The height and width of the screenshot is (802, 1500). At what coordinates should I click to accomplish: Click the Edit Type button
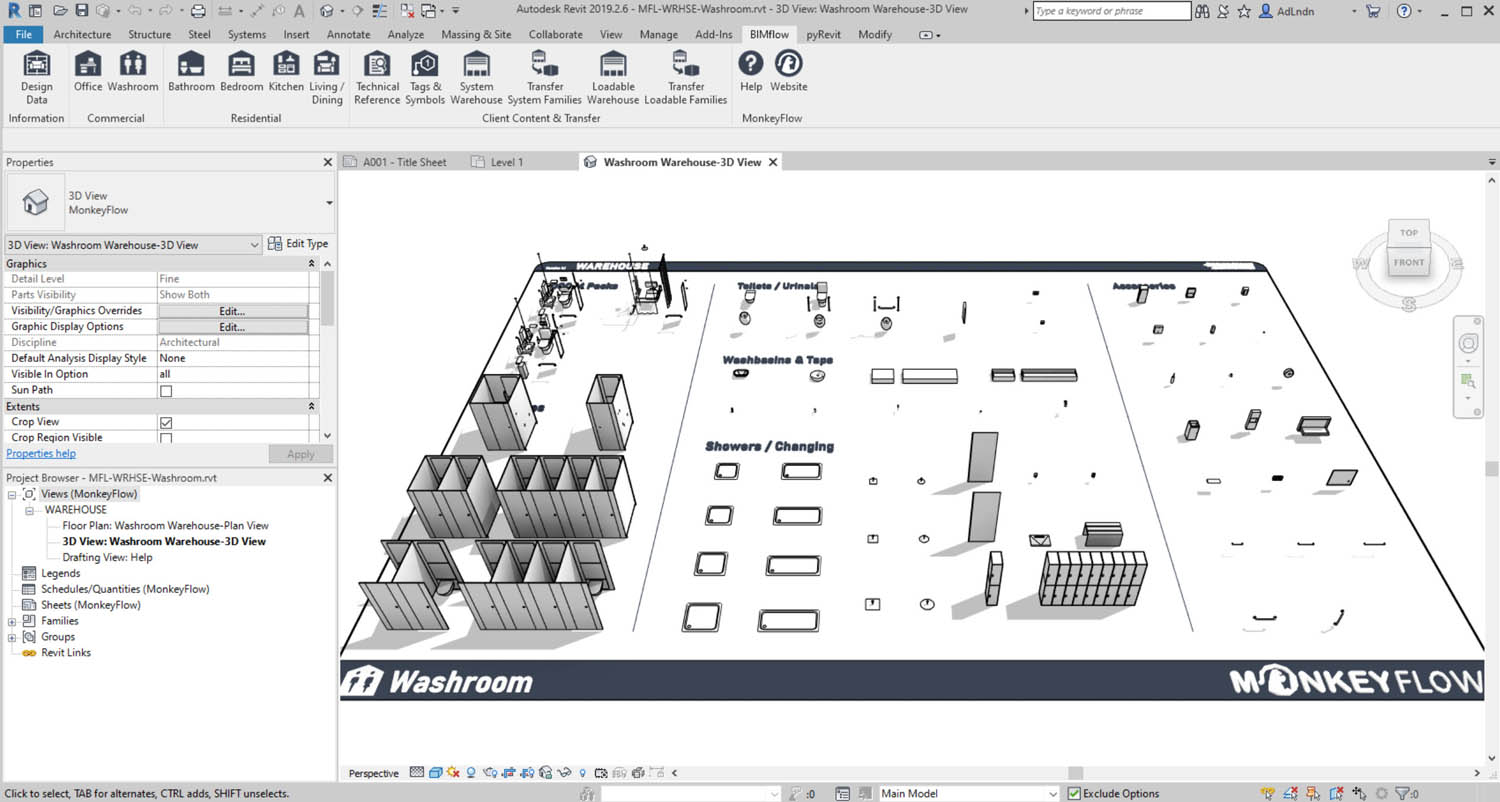[298, 244]
